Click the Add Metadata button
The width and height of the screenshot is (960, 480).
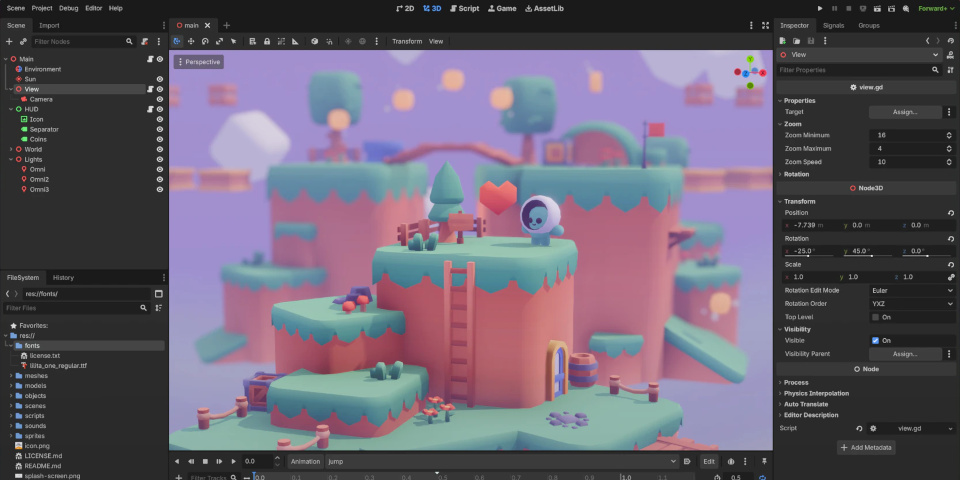click(x=866, y=447)
